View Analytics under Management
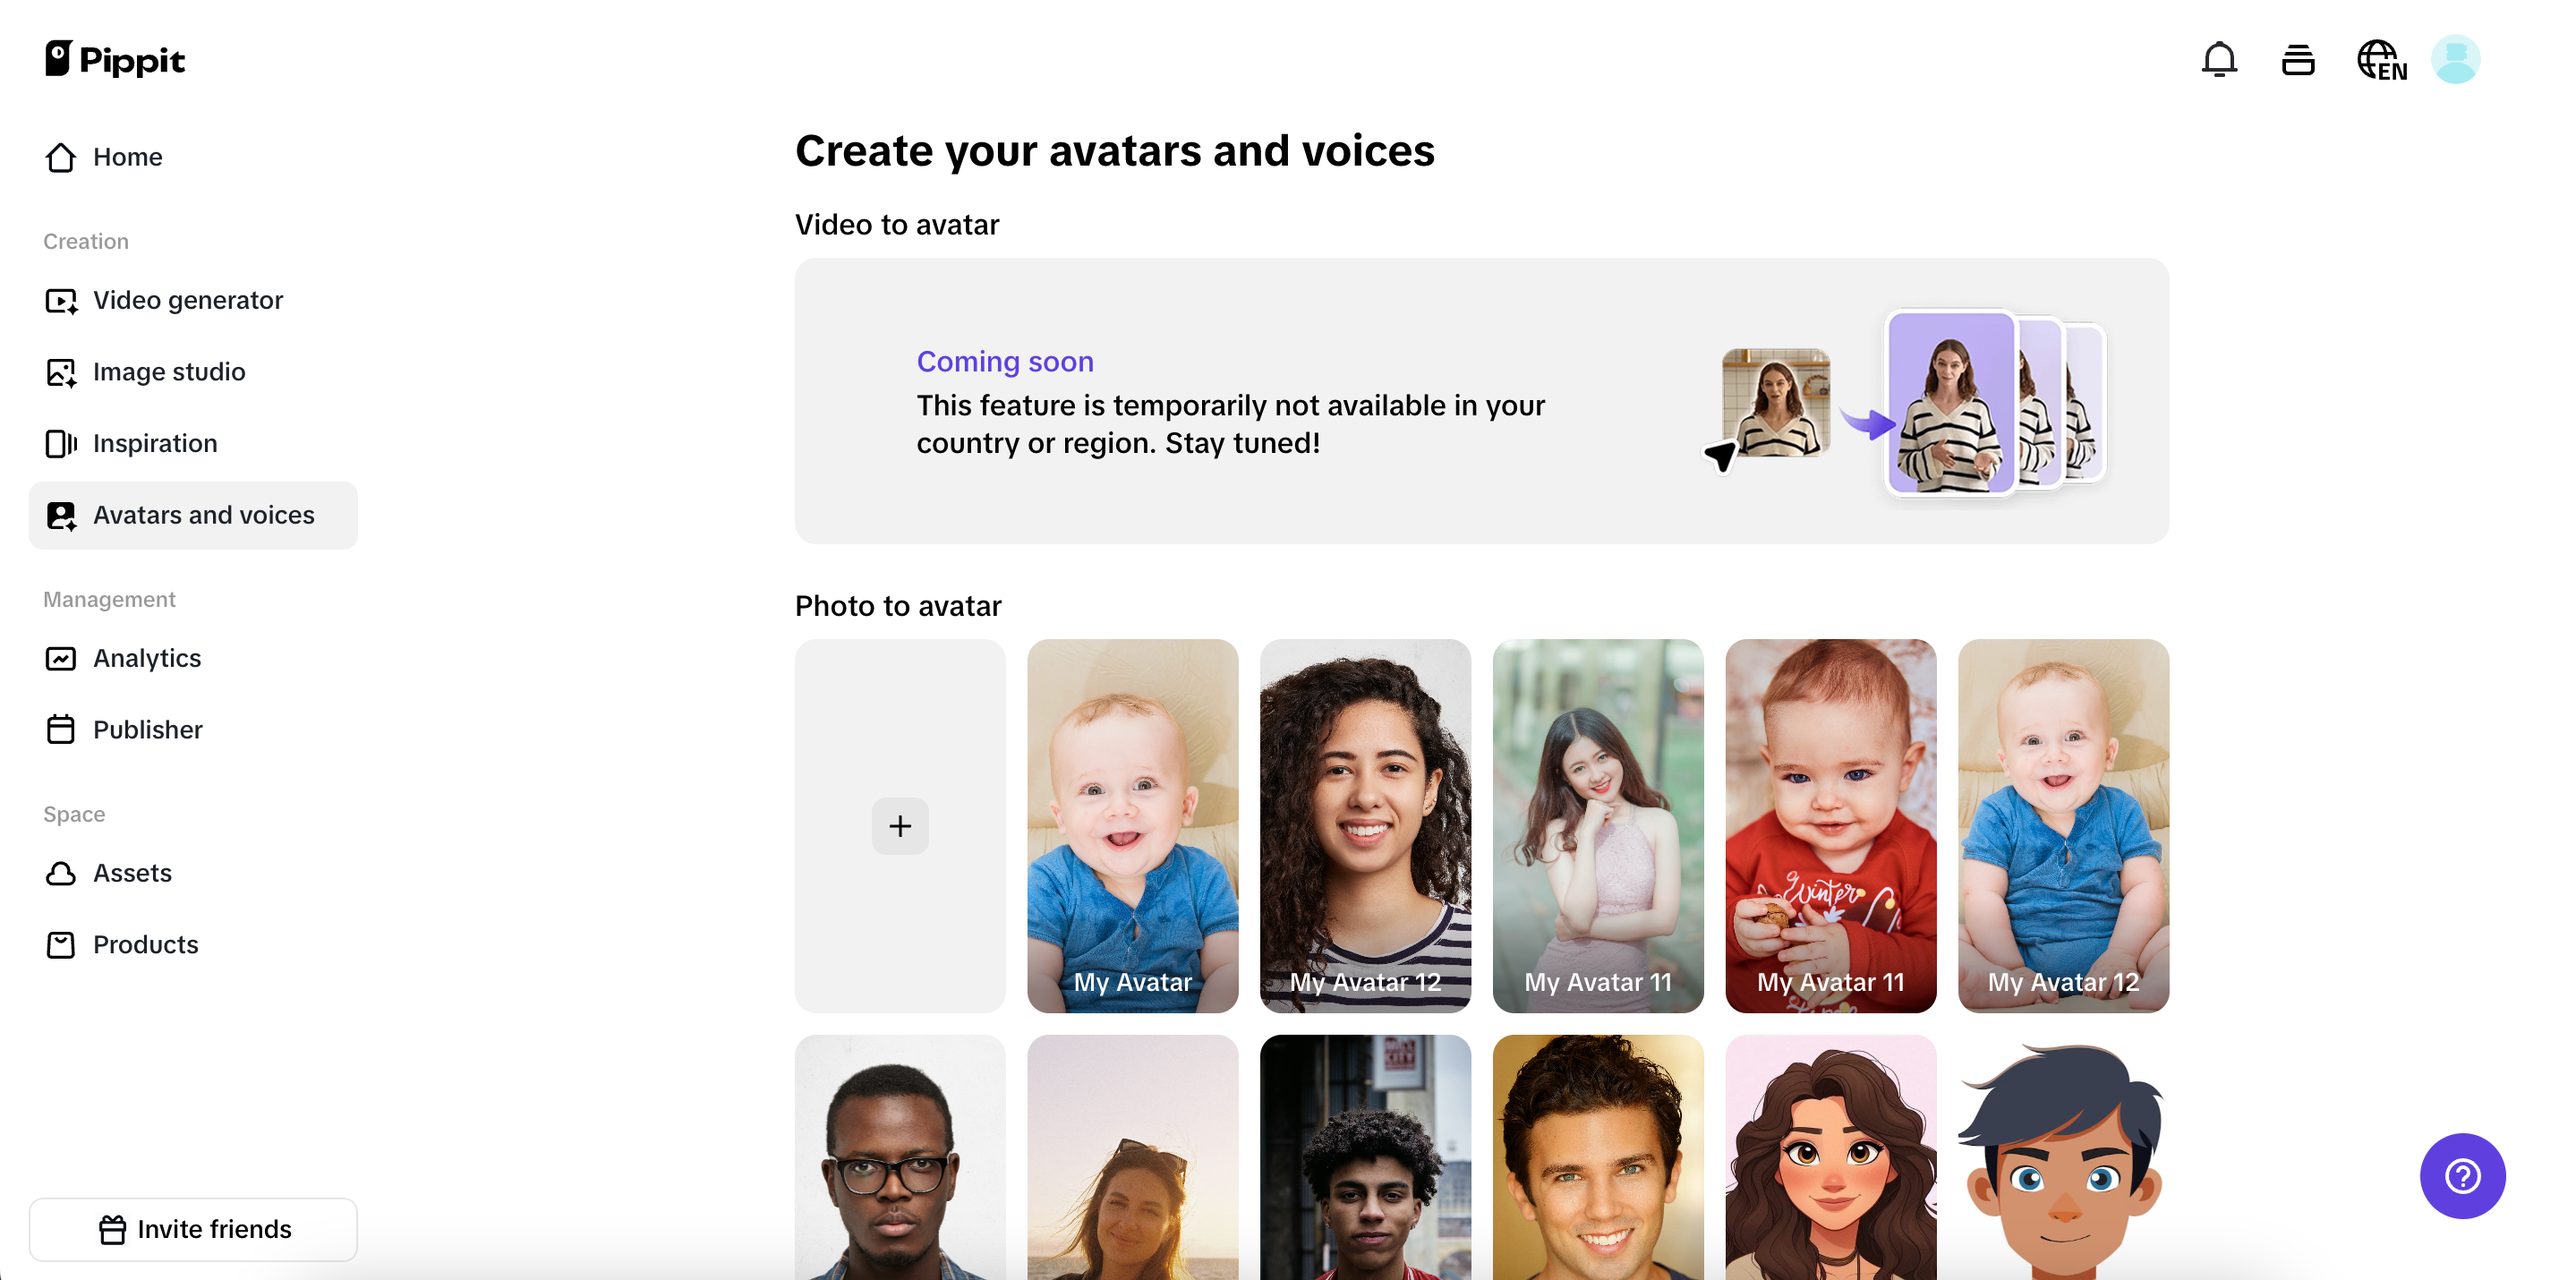 [x=147, y=658]
